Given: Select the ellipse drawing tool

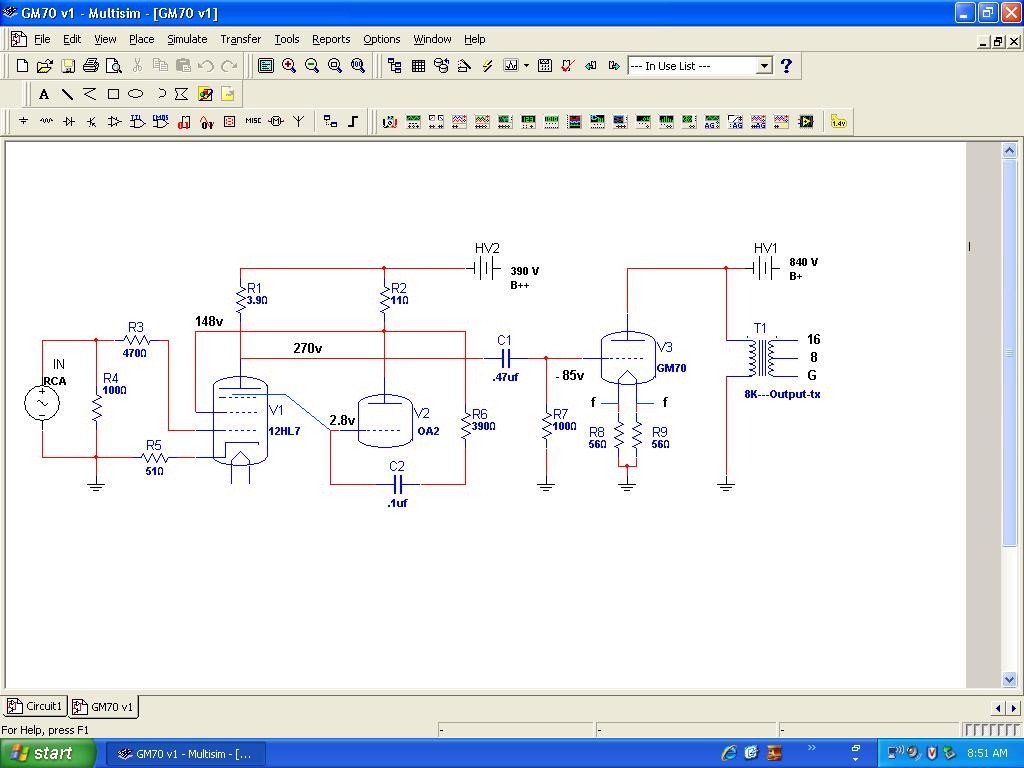Looking at the screenshot, I should click(x=135, y=95).
